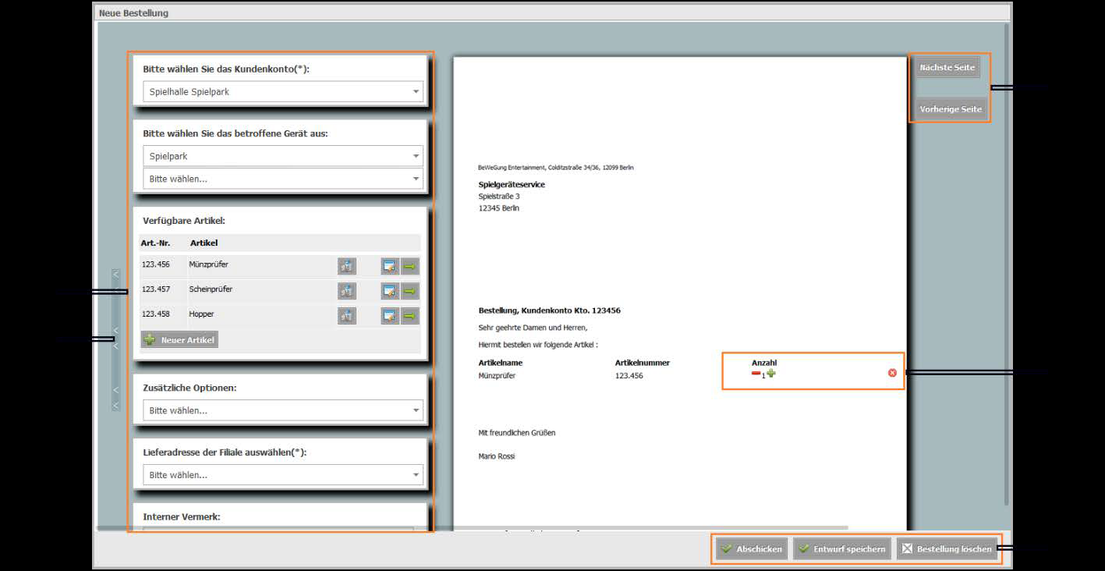
Task: Remove Münzprüfer from order via red X icon
Action: 892,372
